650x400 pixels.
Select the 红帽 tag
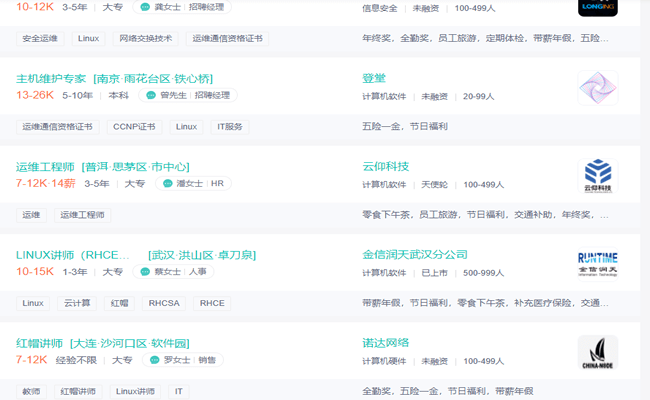tap(119, 303)
